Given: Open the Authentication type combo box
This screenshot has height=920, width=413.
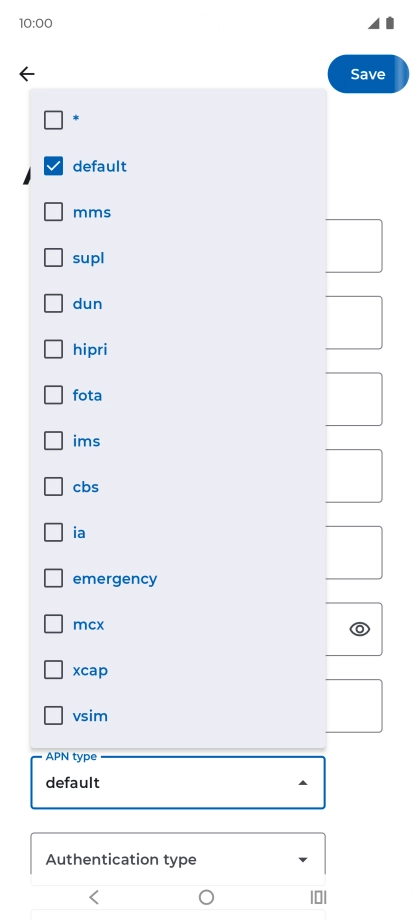Looking at the screenshot, I should point(178,859).
